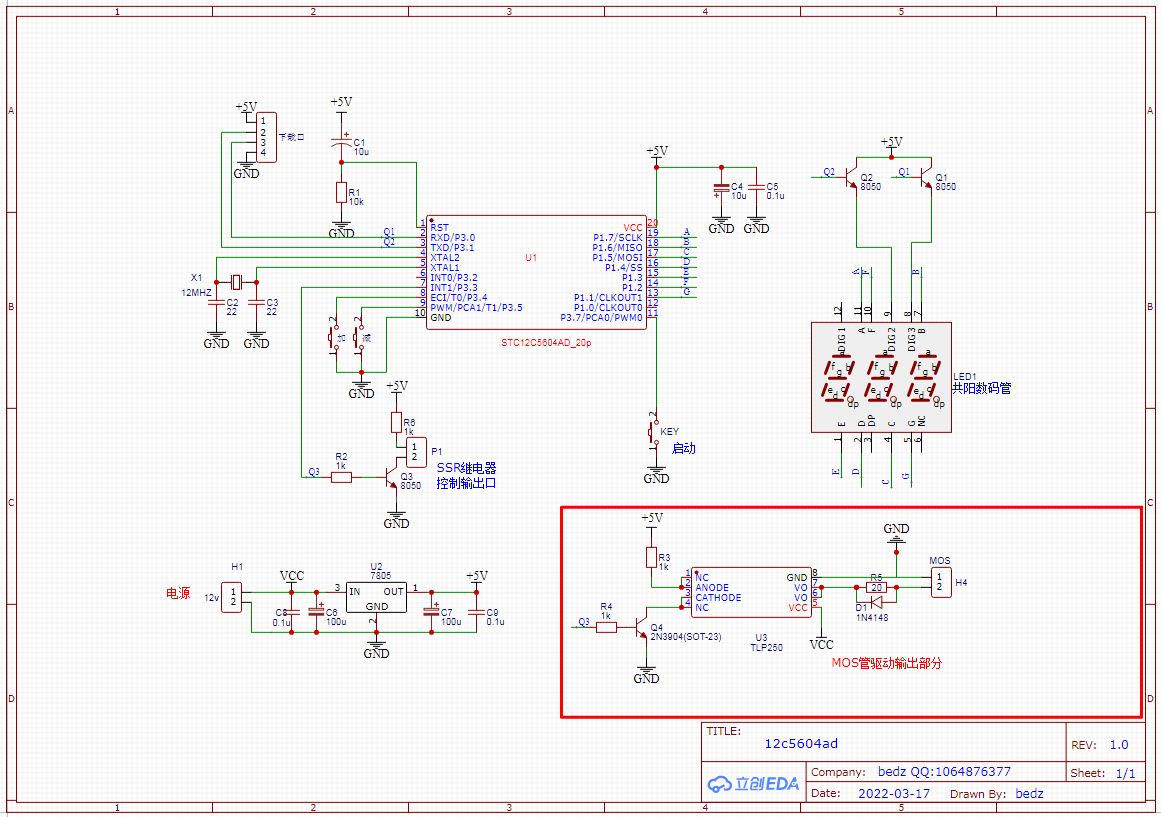
Task: Select the R6 1k resistor symbol
Action: pos(397,423)
